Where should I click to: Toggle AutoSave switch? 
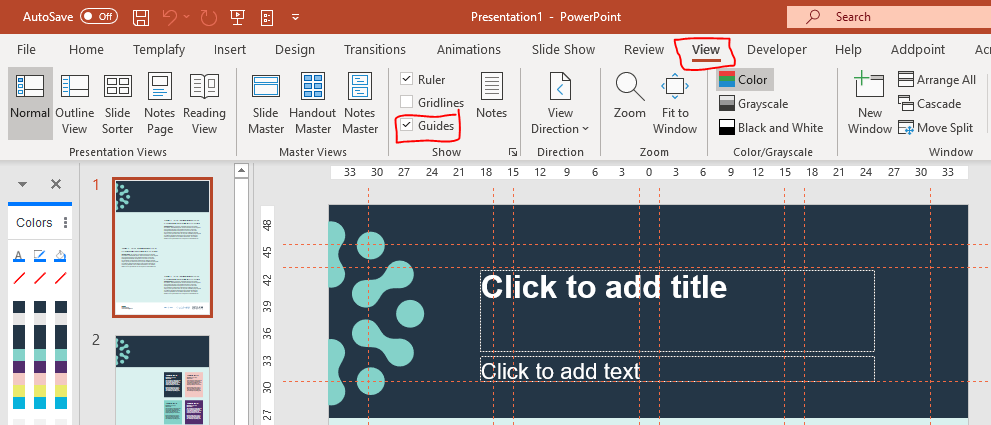pos(99,17)
